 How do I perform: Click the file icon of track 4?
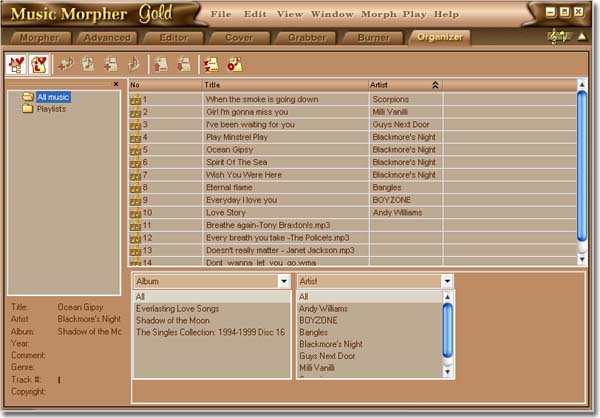pos(135,138)
